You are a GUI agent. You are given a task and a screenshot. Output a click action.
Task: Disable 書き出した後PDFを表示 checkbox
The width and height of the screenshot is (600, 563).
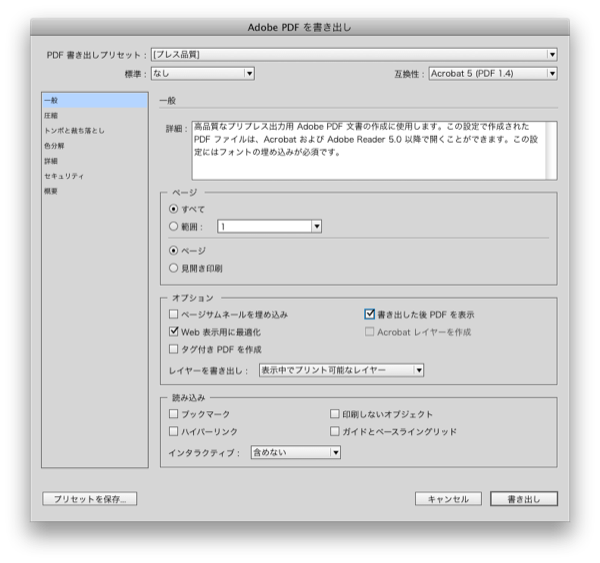tap(369, 314)
